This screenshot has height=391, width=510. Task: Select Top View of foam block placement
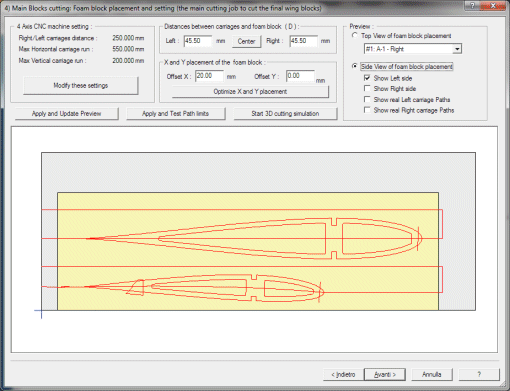(x=355, y=35)
